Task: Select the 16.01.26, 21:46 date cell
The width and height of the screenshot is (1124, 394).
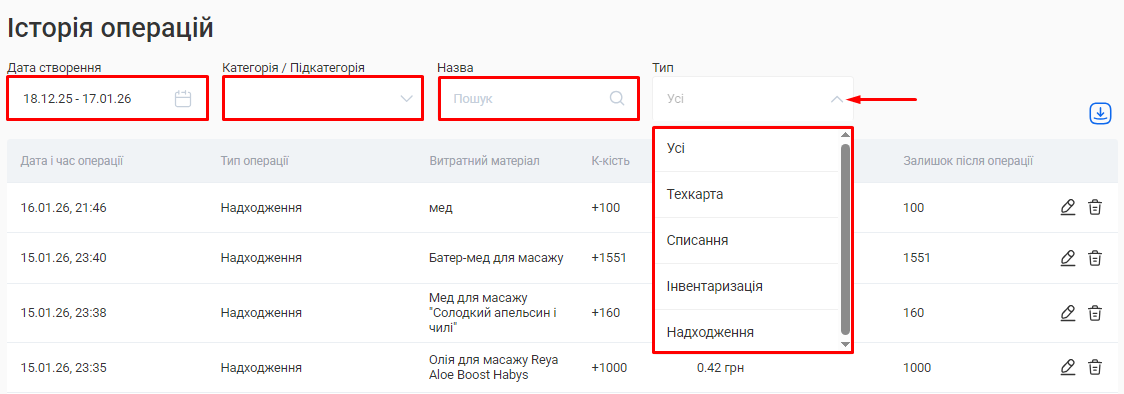Action: coord(64,208)
